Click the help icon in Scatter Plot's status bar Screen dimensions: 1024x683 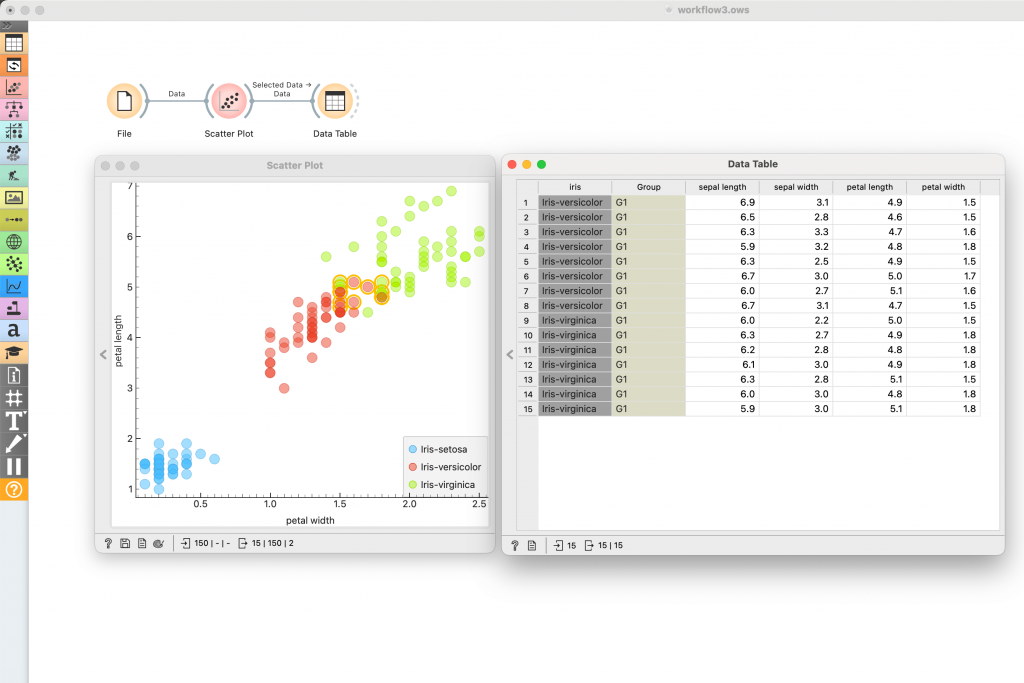(x=108, y=543)
